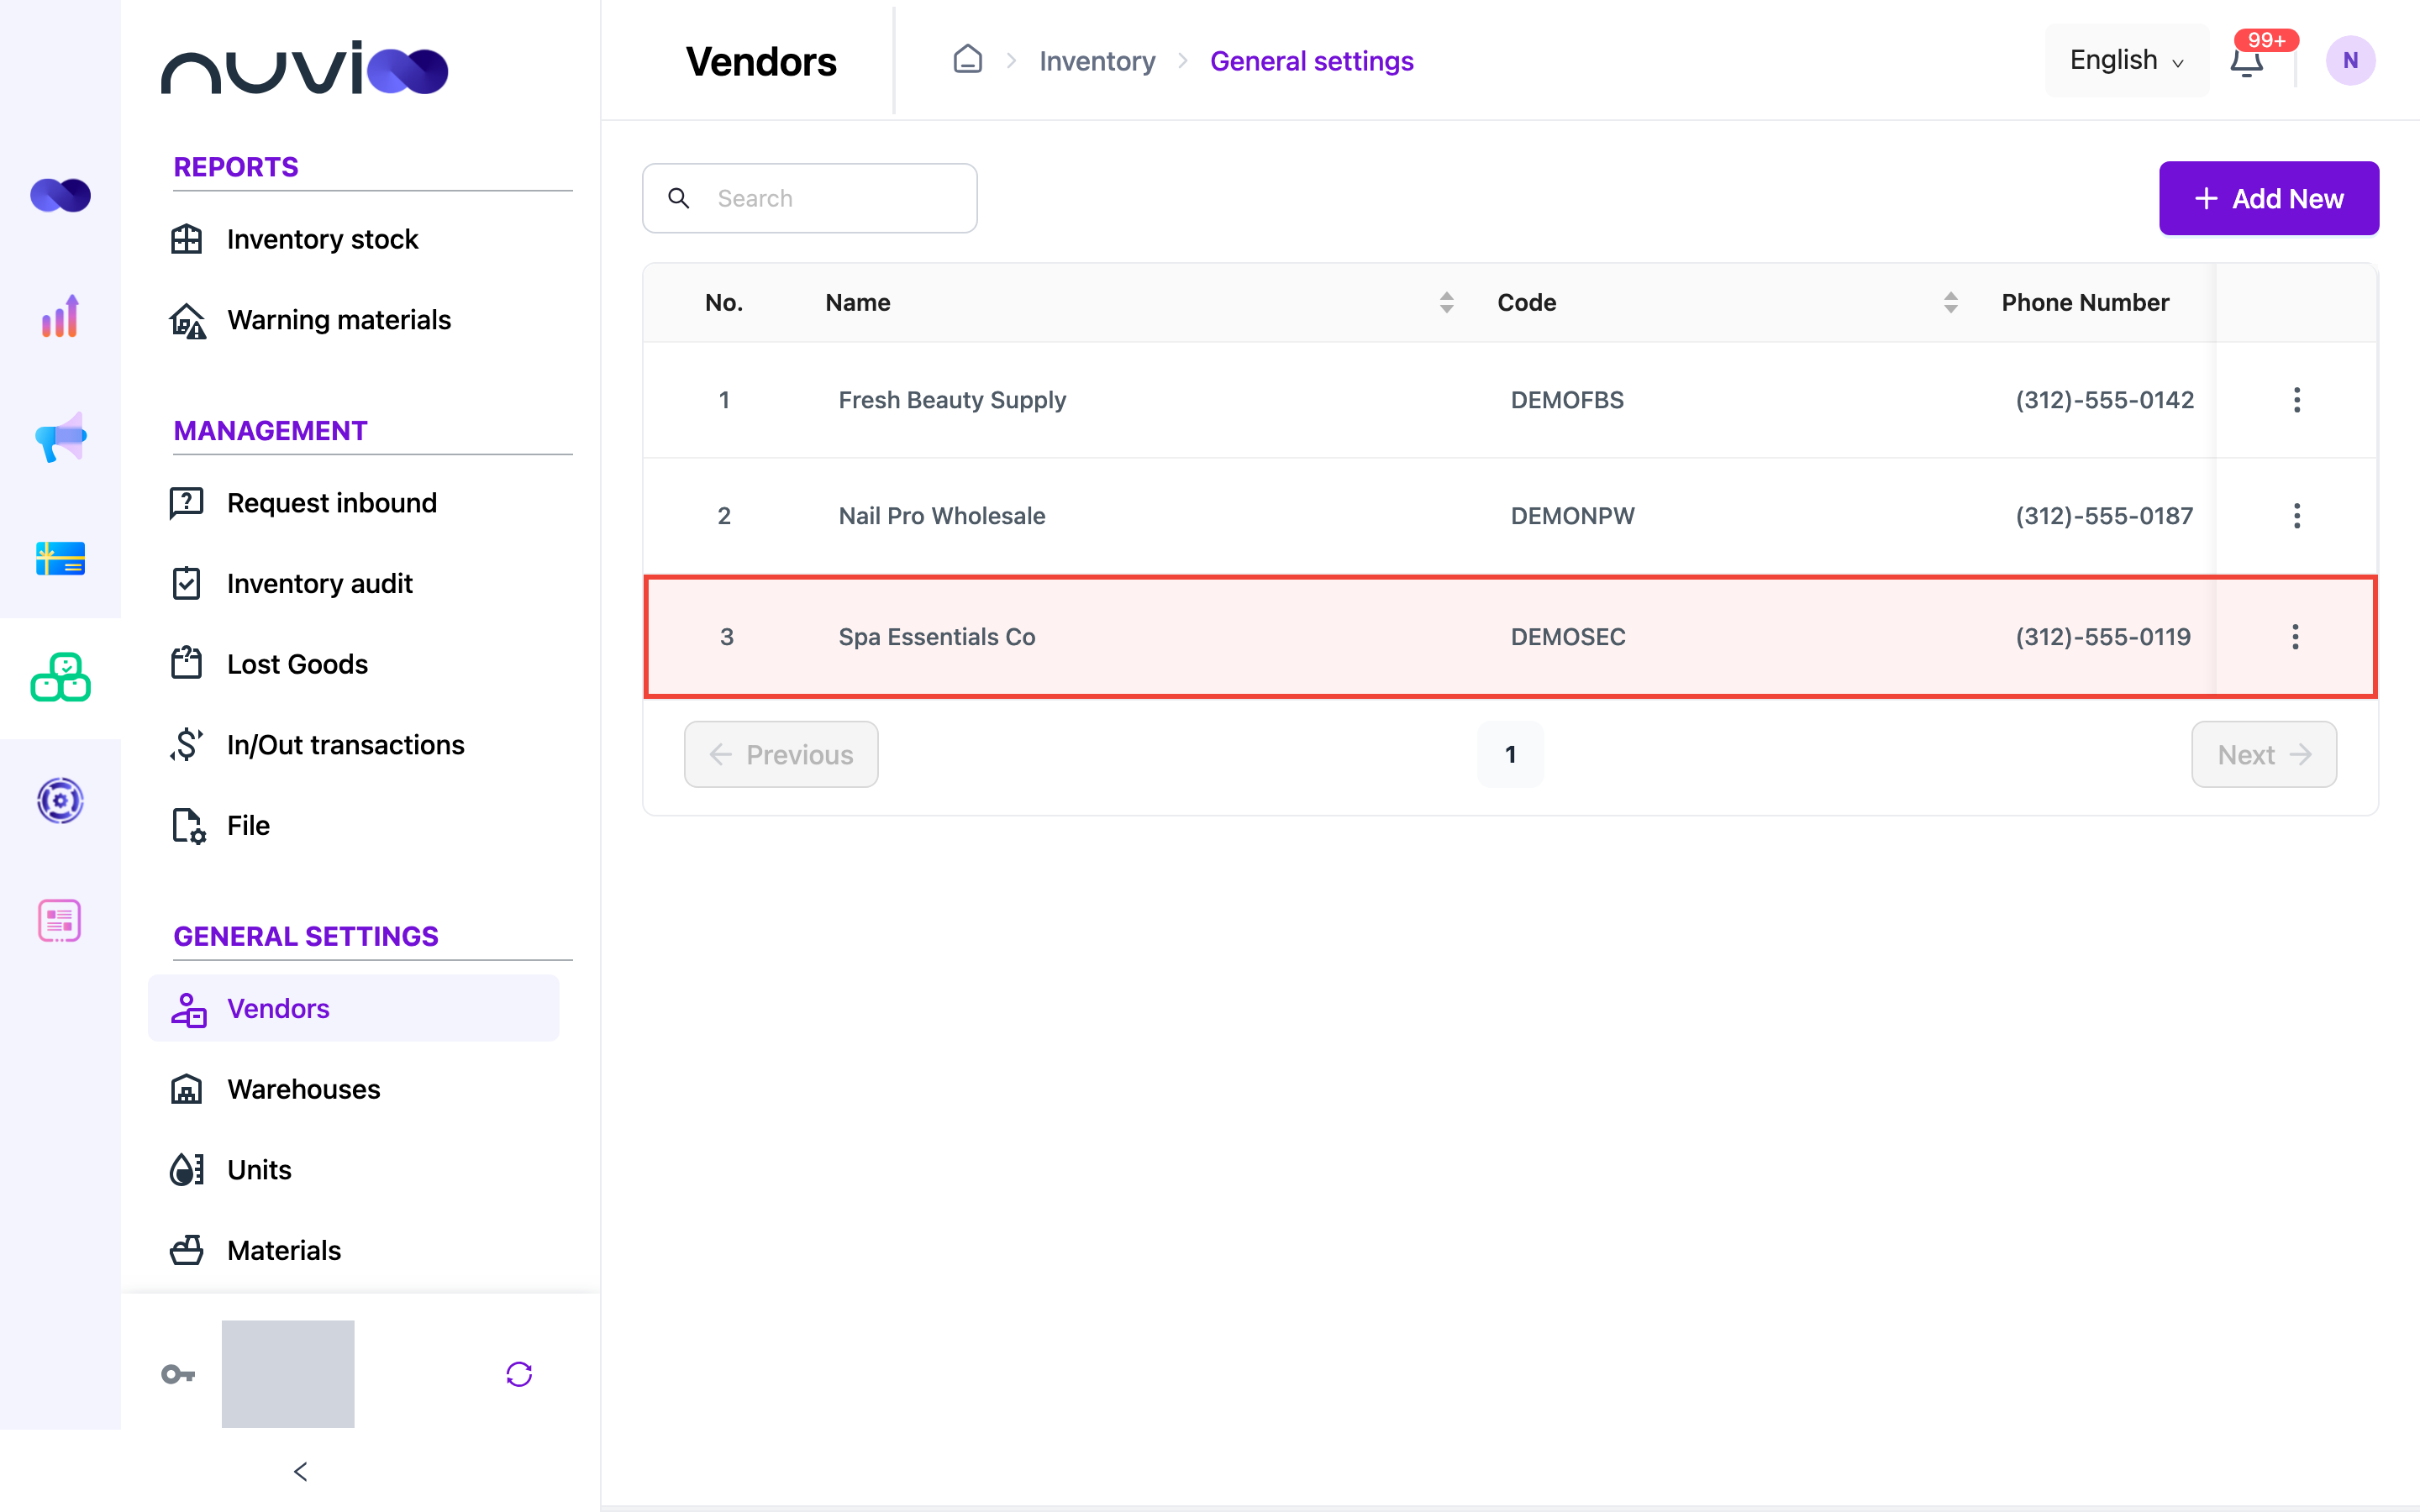Click the Nuvi infinity logo in icon rail
Image resolution: width=2420 pixels, height=1512 pixels.
(x=60, y=195)
